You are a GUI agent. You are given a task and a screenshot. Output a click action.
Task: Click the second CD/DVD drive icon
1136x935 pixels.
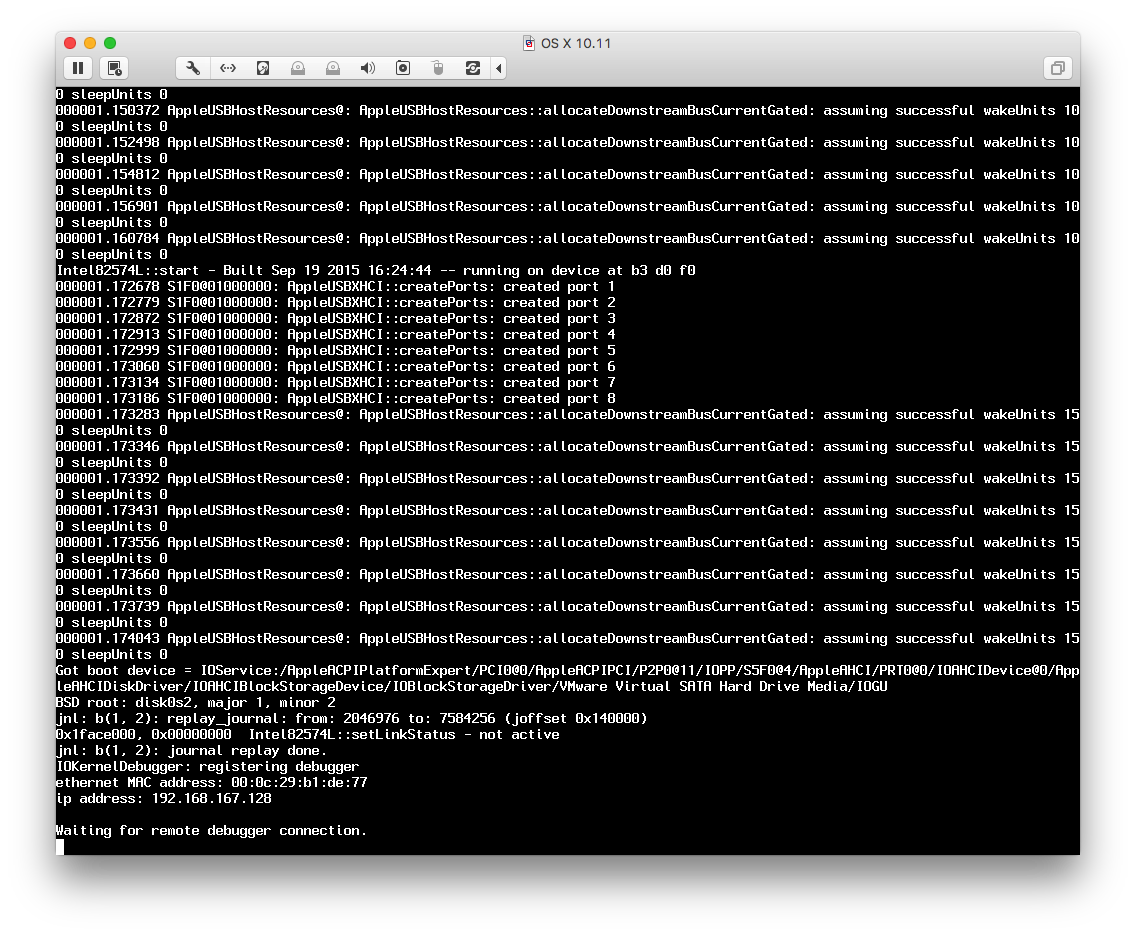(x=332, y=68)
